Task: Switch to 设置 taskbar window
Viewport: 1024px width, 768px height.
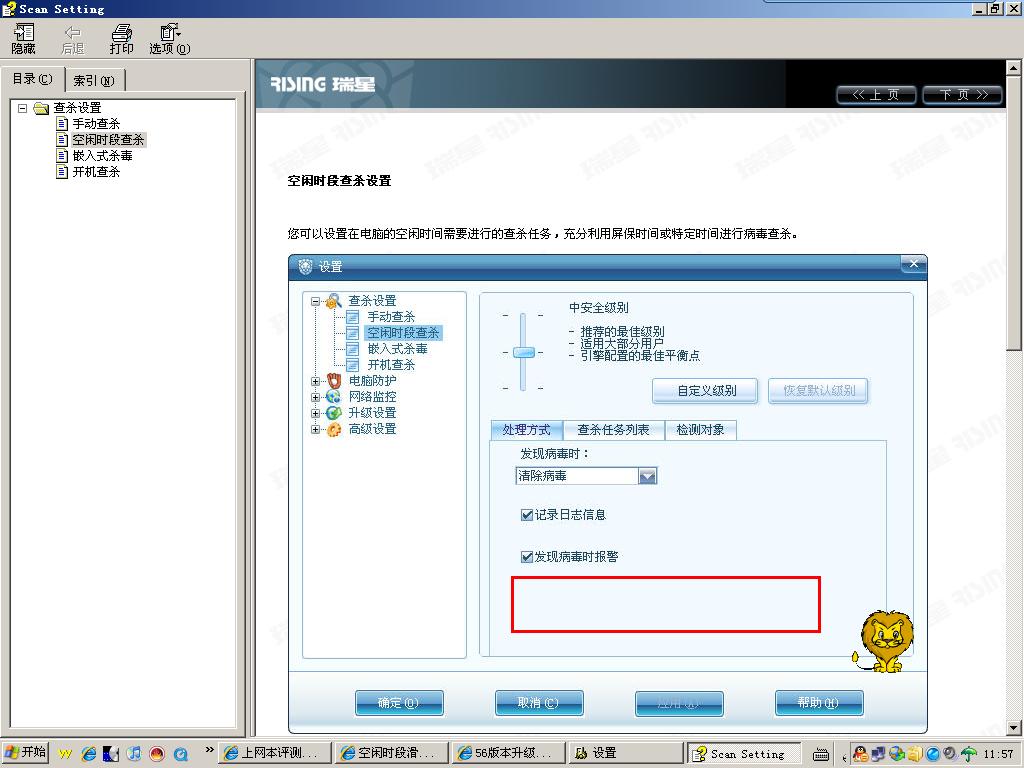Action: tap(626, 753)
